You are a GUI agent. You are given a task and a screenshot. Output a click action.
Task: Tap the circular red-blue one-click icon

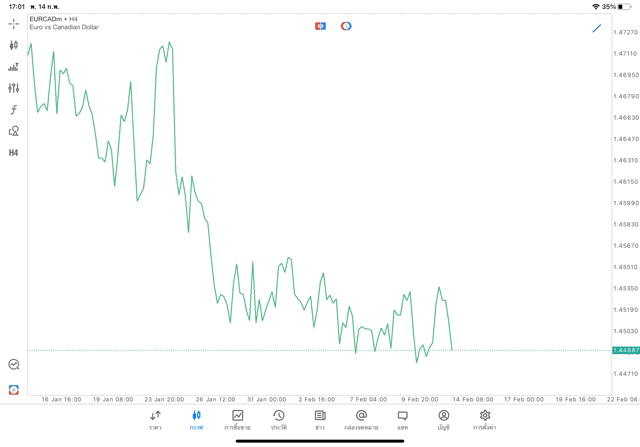(346, 26)
